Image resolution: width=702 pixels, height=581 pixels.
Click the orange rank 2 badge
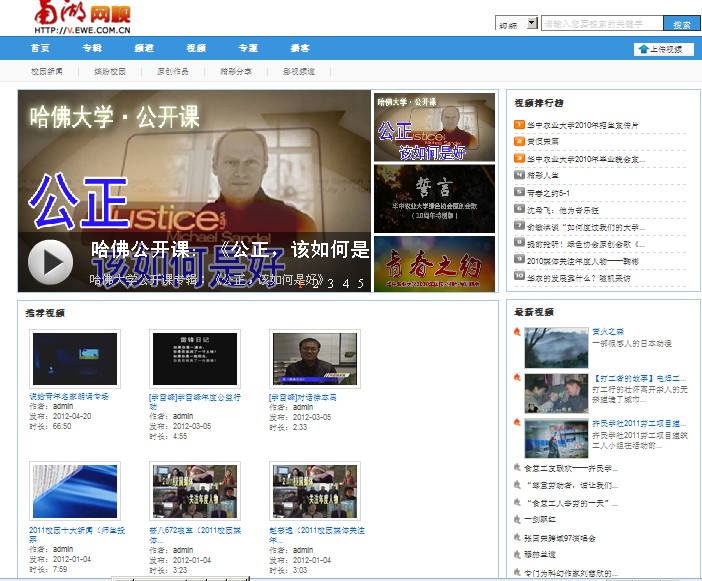point(519,141)
